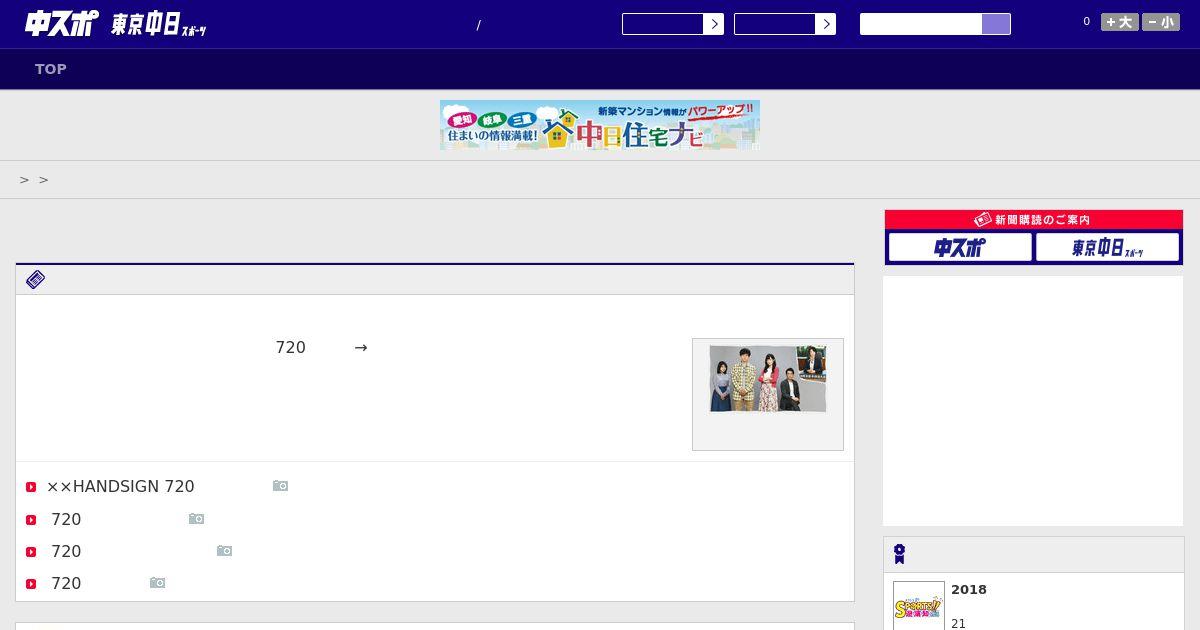
Task: Click the 中スポ logo in the header
Action: 62,23
